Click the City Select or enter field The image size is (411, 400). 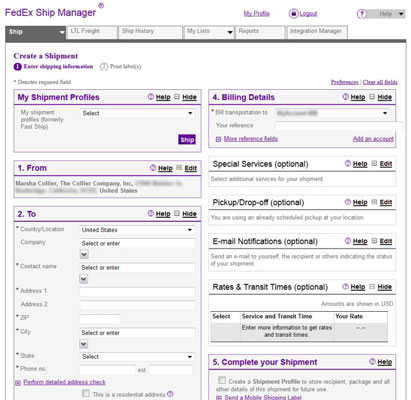(x=137, y=333)
